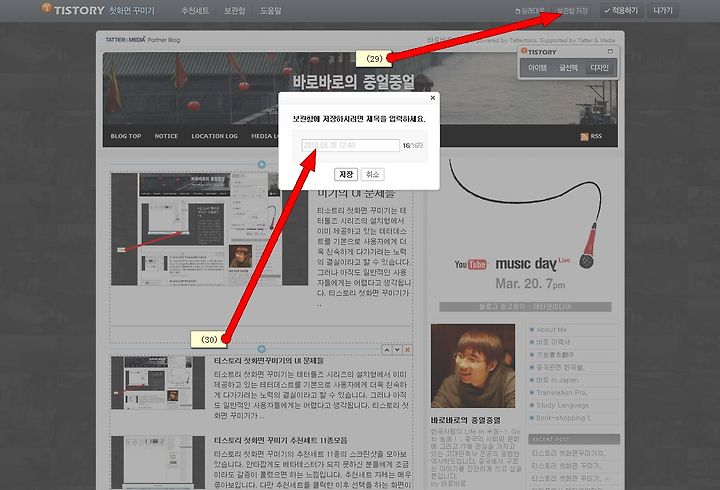The width and height of the screenshot is (720, 490).
Task: Delete the block with the red X icon
Action: [x=407, y=350]
